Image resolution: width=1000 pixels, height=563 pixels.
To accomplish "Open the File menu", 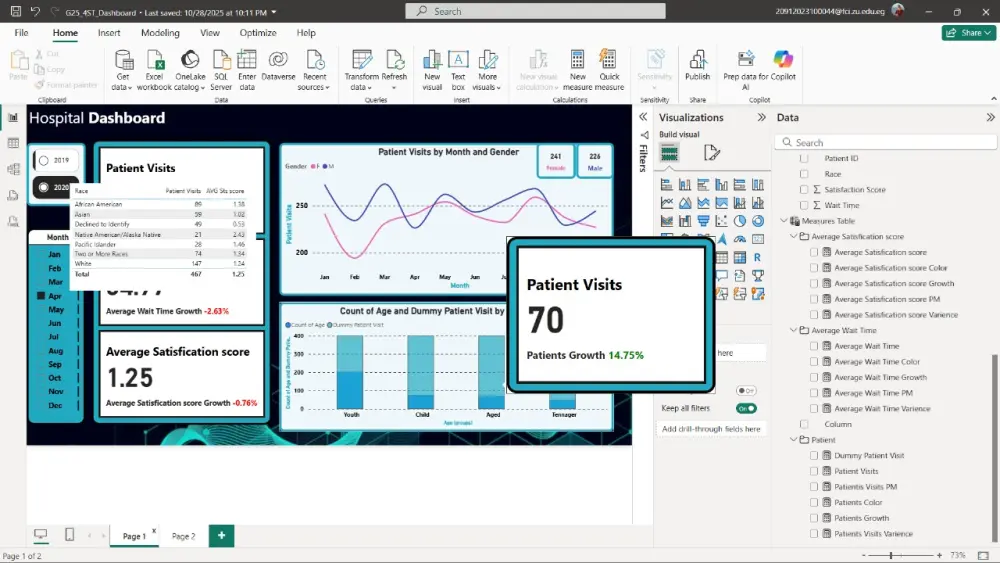I will click(x=21, y=33).
